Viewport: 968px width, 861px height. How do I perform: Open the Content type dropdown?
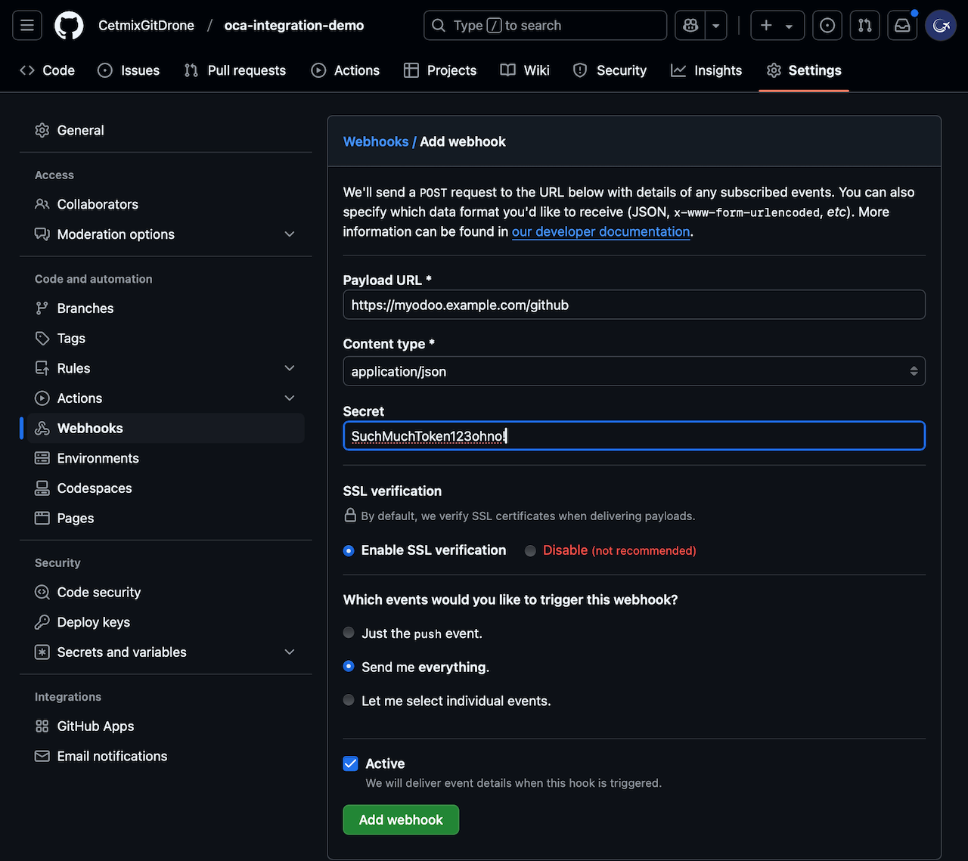click(633, 371)
